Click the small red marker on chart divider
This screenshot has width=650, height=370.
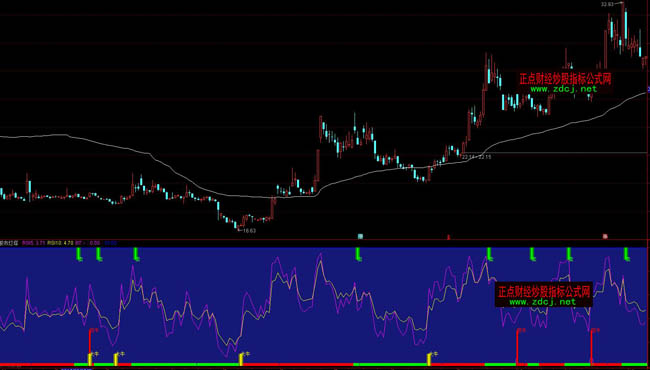[448, 237]
